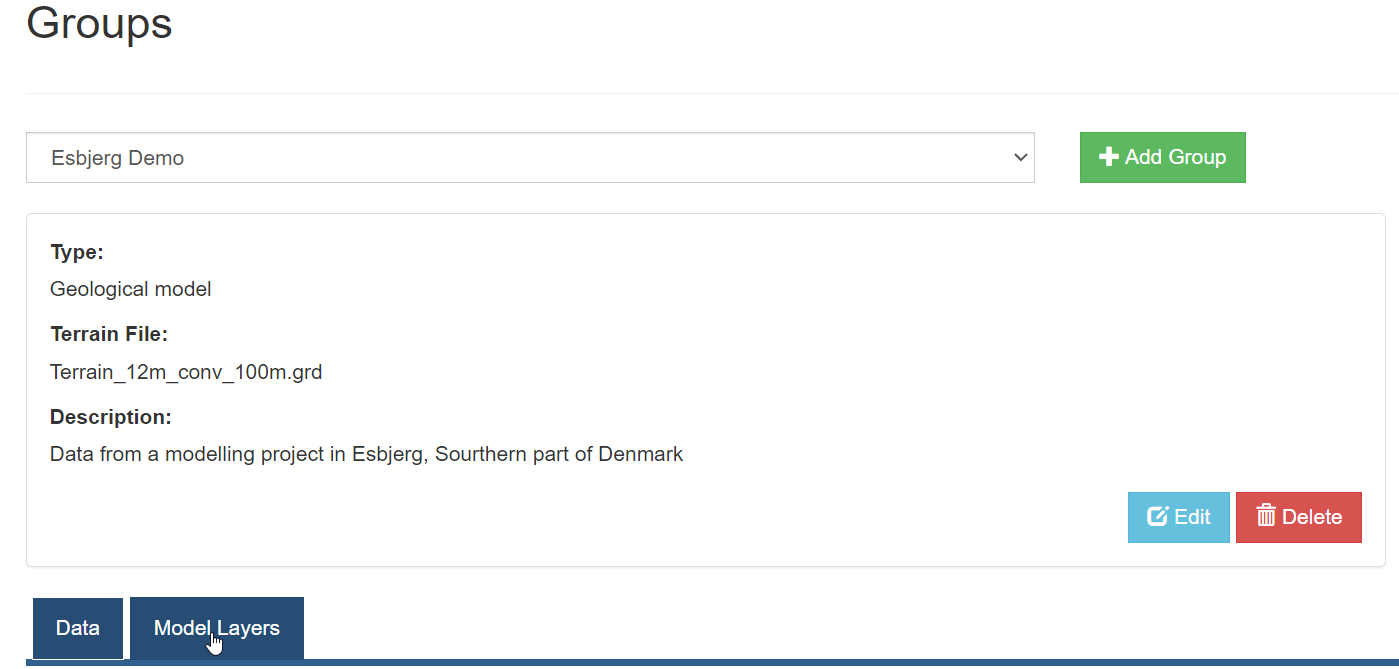
Task: Click the 'Terrain File:' label
Action: point(109,334)
